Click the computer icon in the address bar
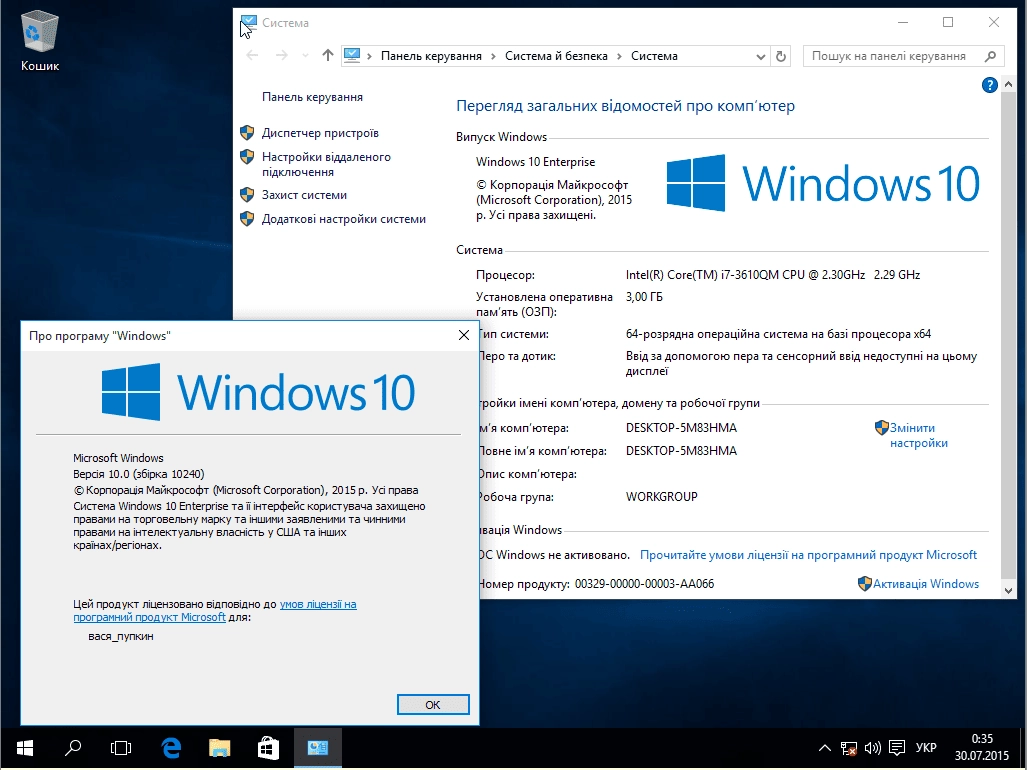Image resolution: width=1027 pixels, height=770 pixels. [x=352, y=56]
